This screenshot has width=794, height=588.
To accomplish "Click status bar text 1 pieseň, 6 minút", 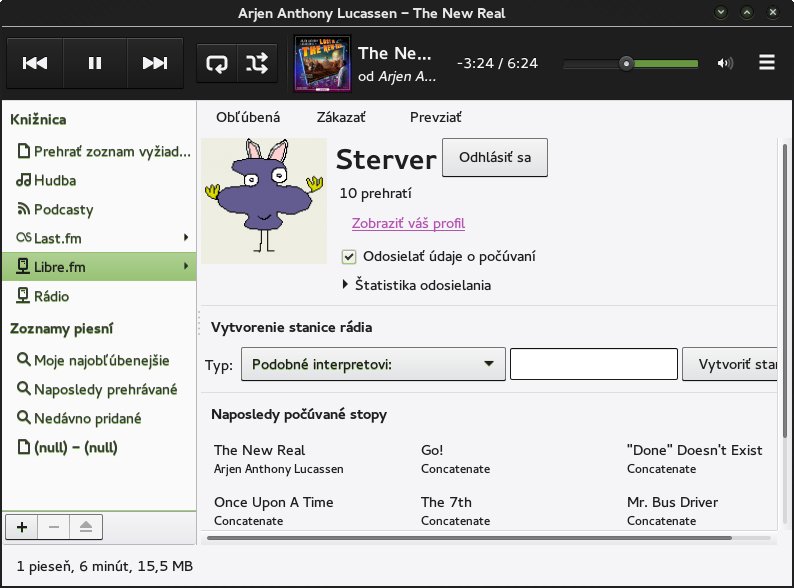I will (x=105, y=566).
